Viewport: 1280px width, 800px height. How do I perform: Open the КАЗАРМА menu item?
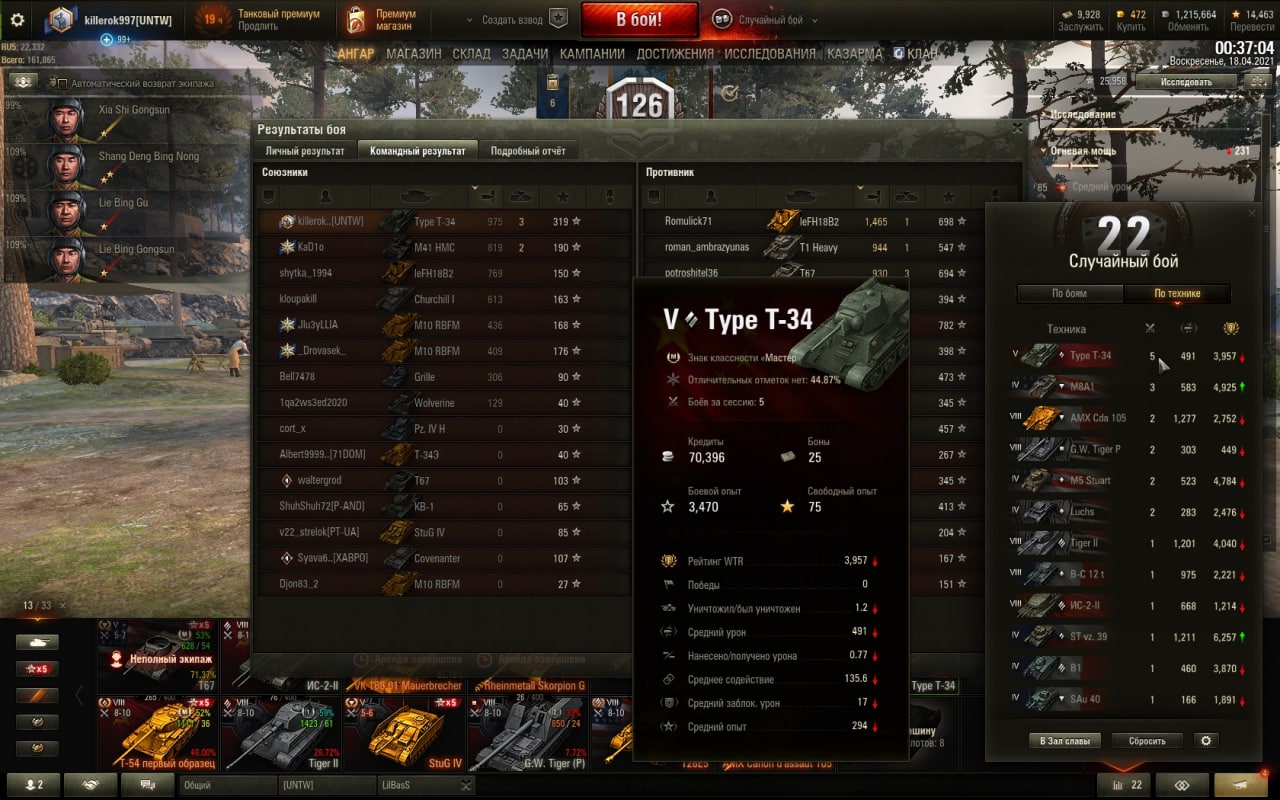(x=855, y=54)
